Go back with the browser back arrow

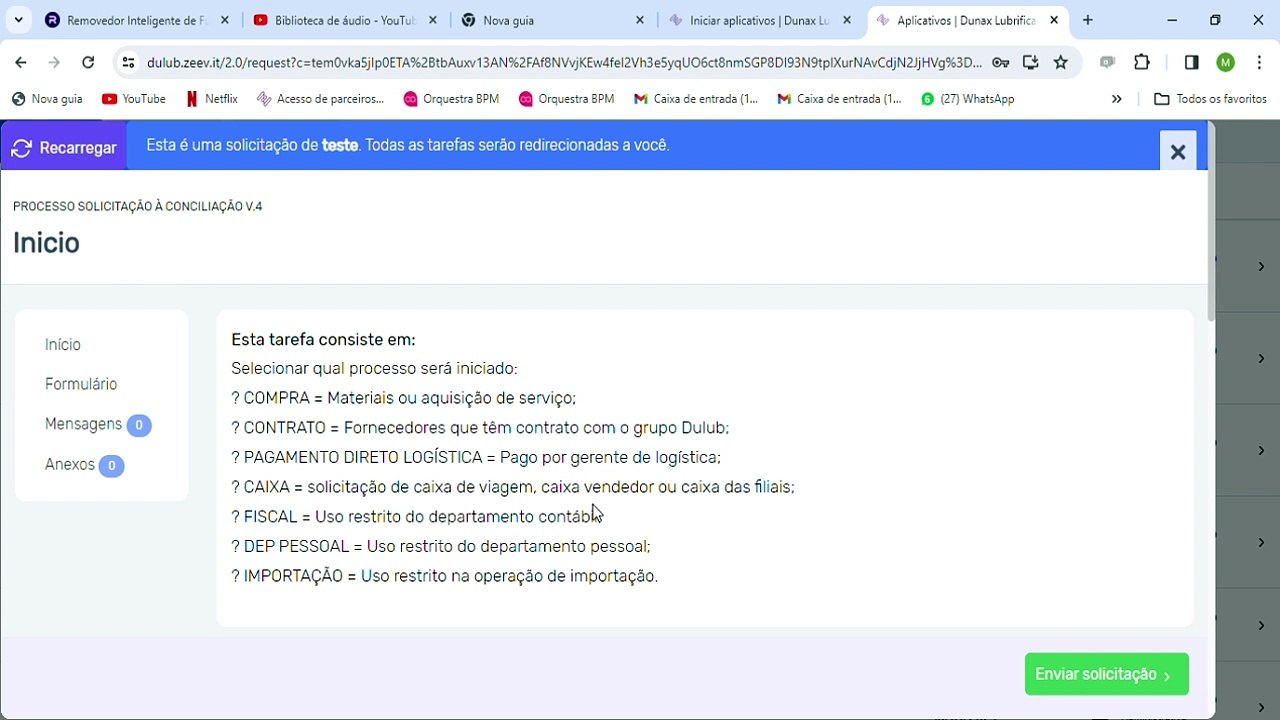click(x=21, y=62)
